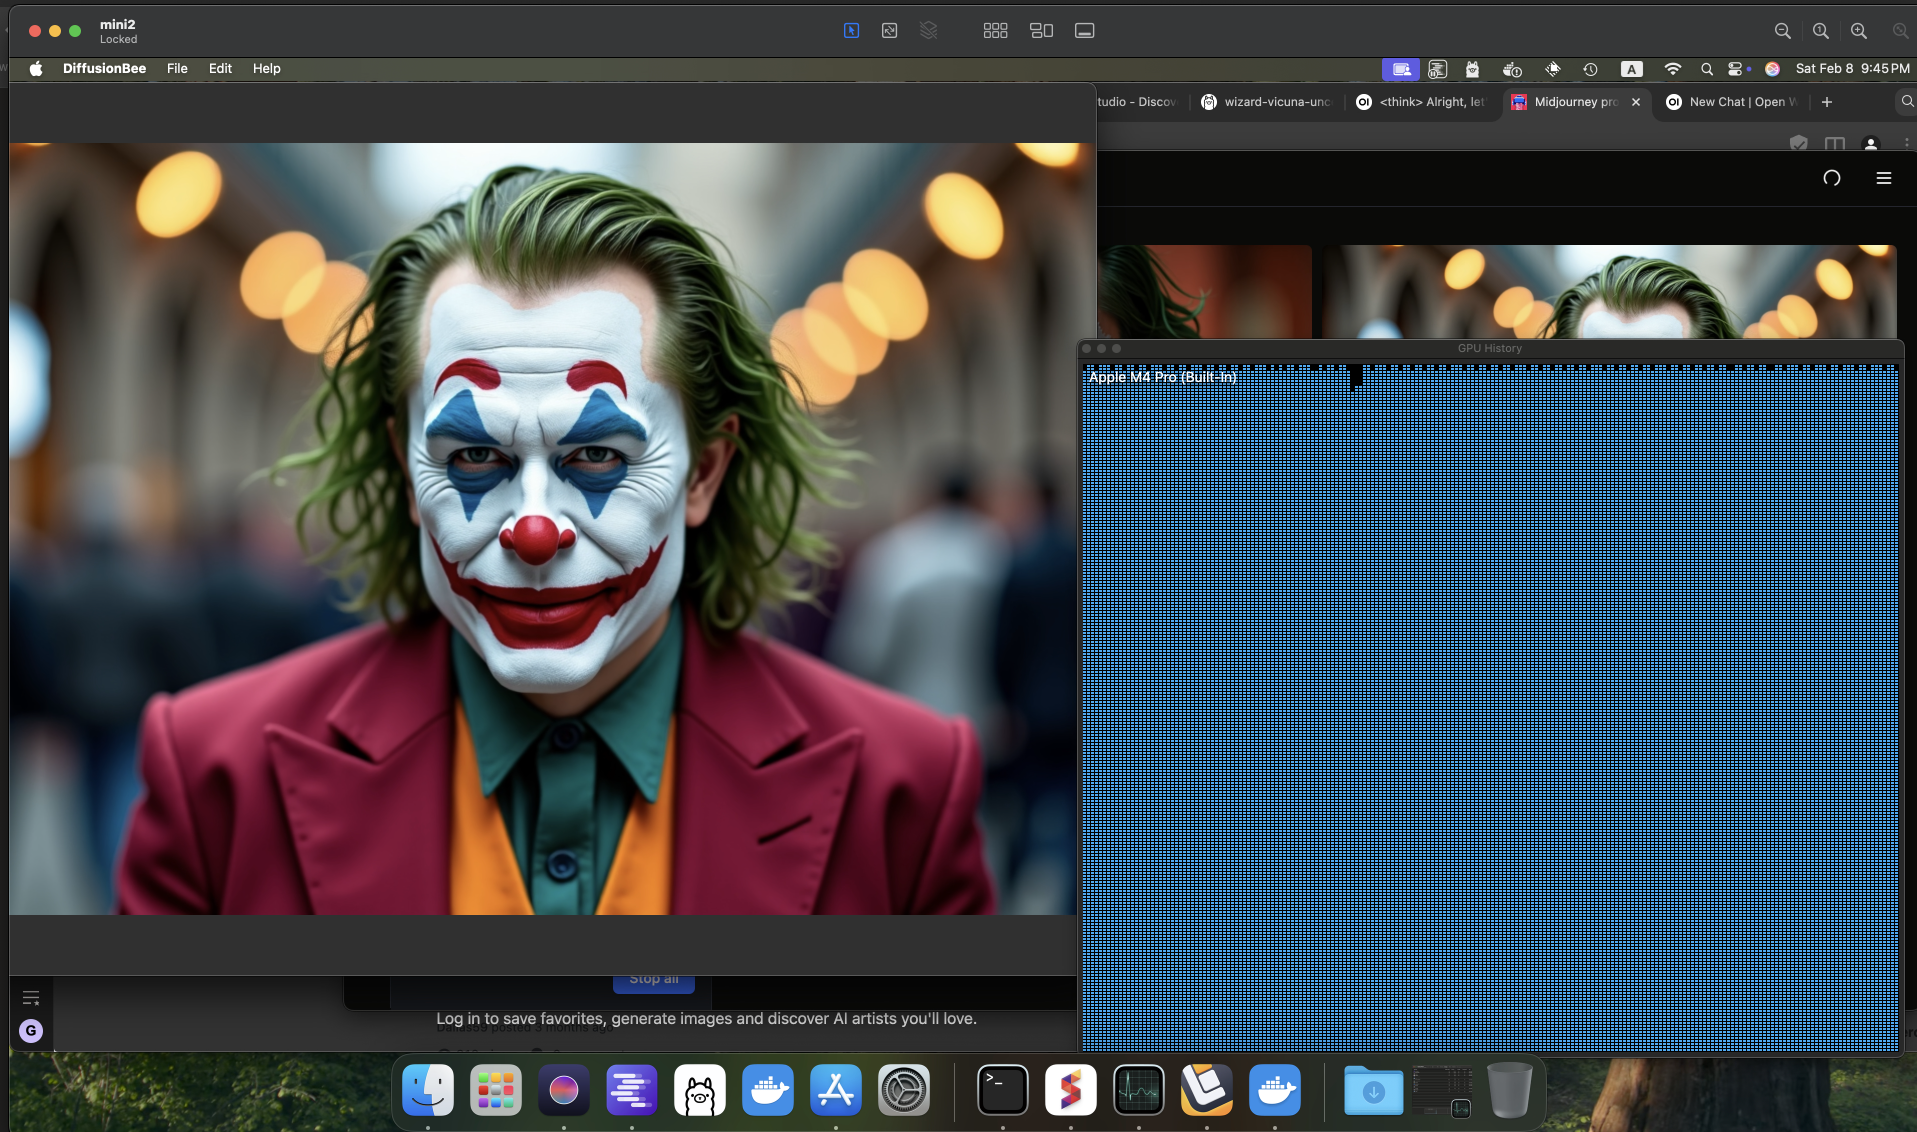1917x1132 pixels.
Task: Open Finder from the Dock
Action: [428, 1090]
